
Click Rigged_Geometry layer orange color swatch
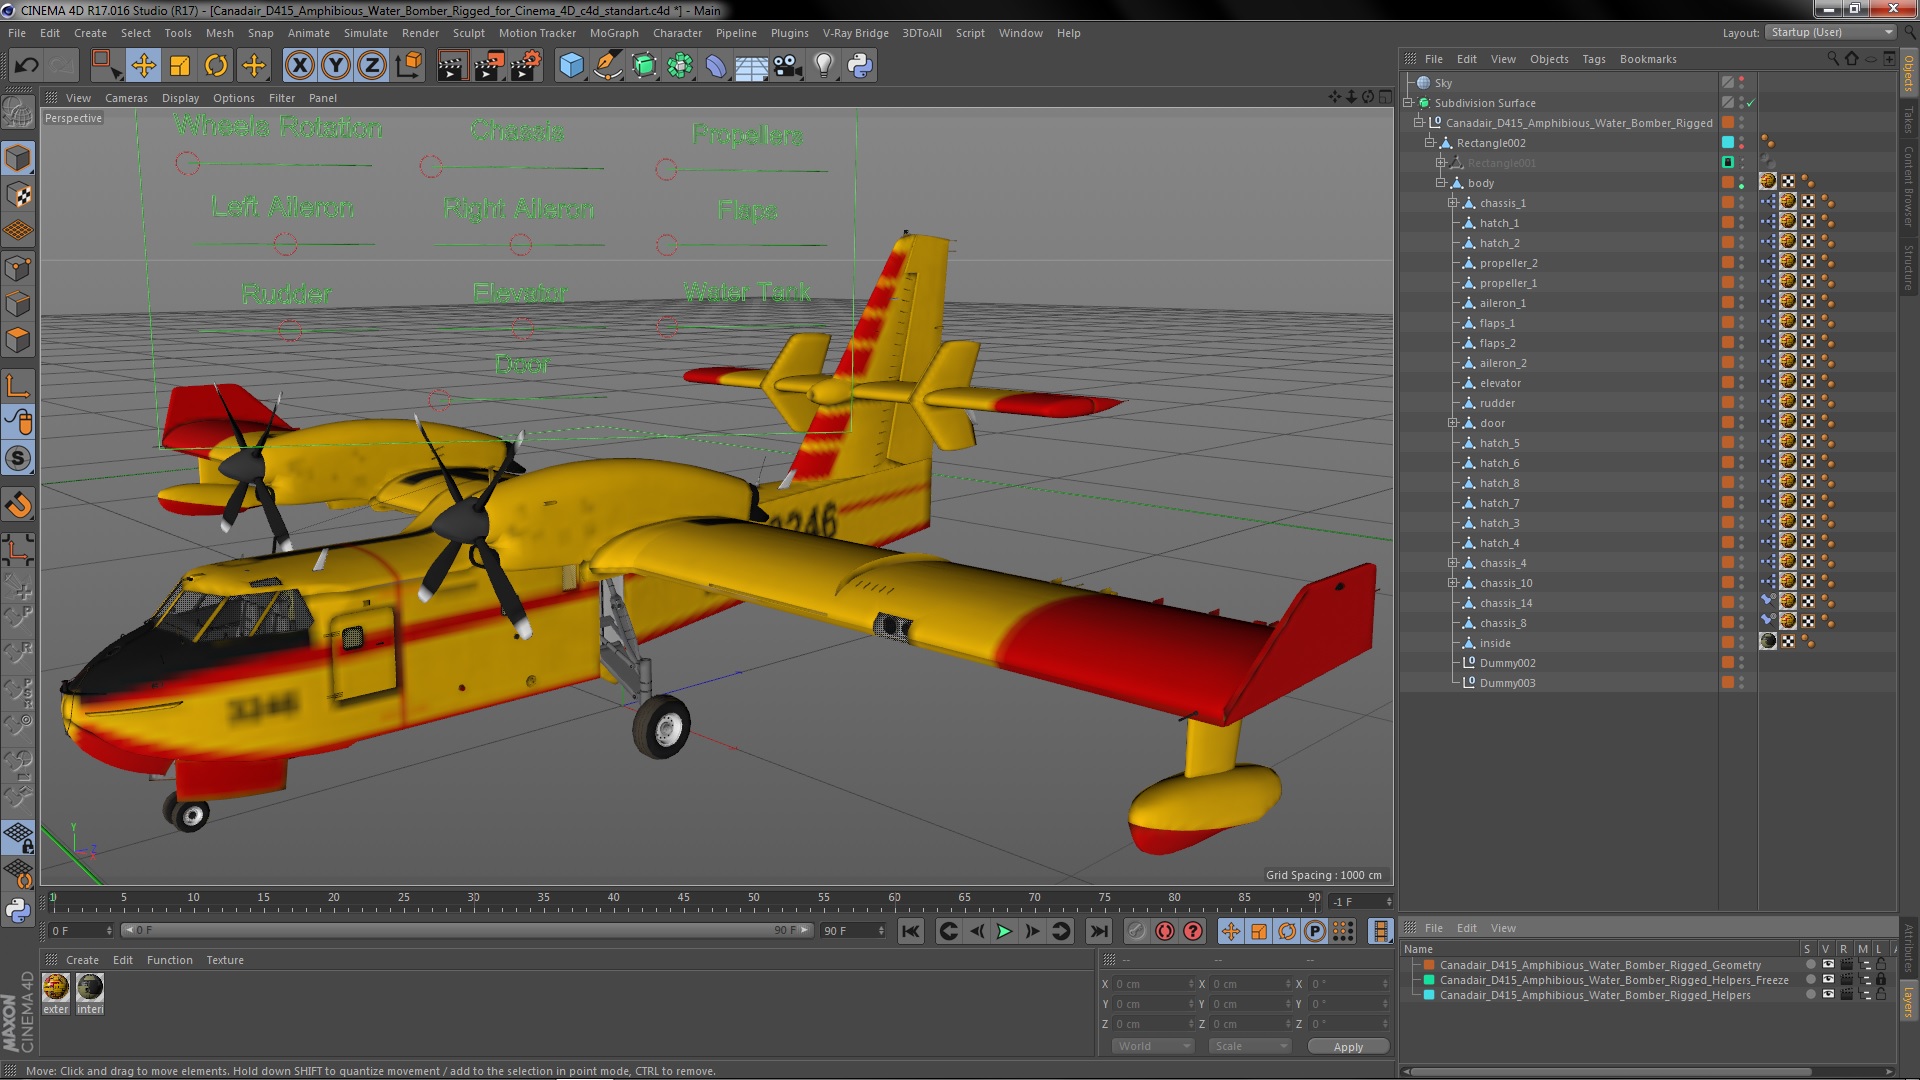pyautogui.click(x=1429, y=965)
